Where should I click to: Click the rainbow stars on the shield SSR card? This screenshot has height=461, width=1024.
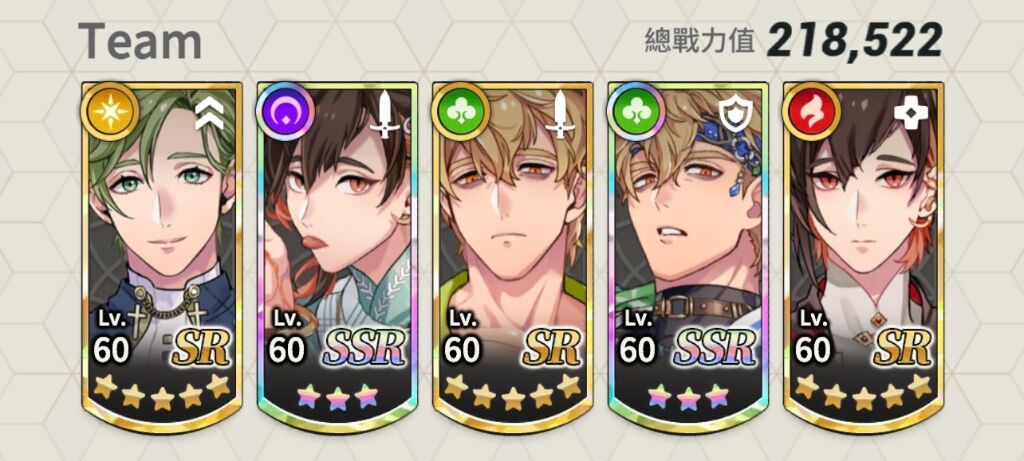pyautogui.click(x=688, y=396)
